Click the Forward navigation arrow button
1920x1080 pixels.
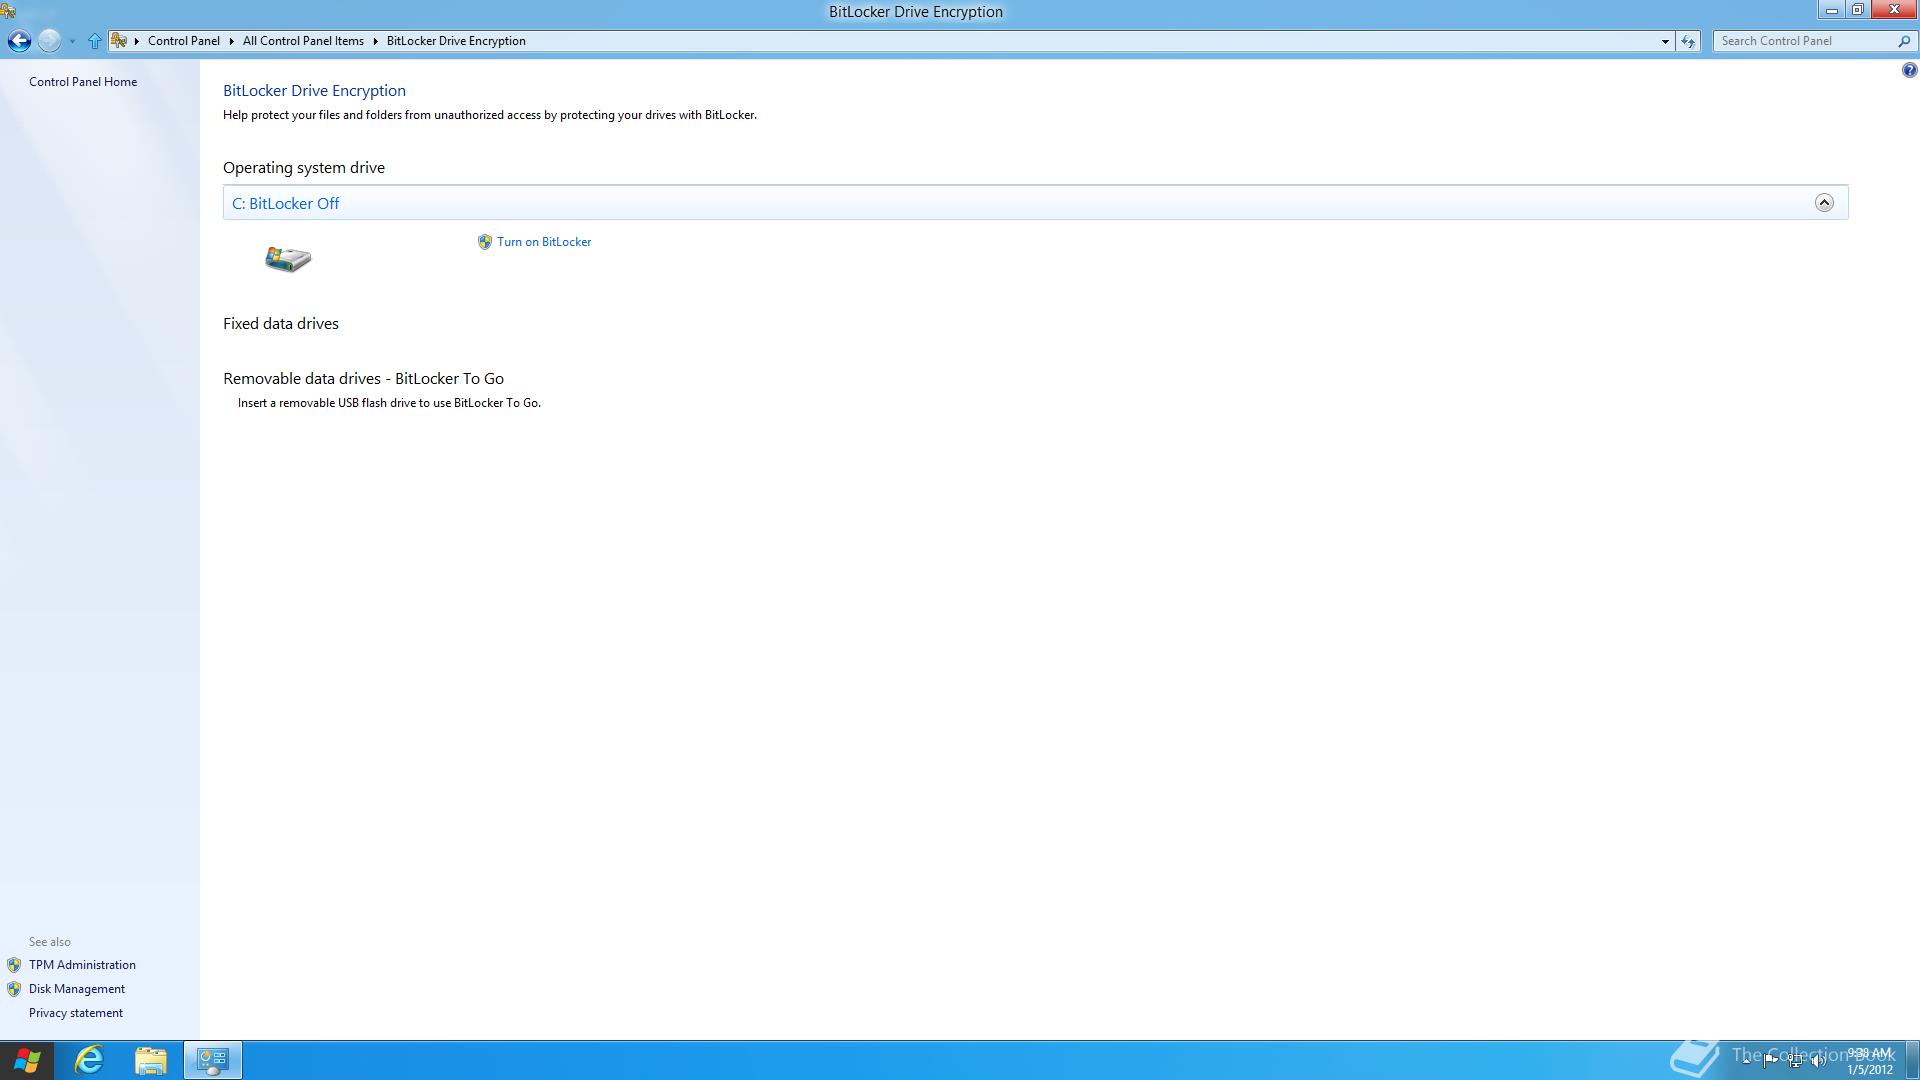(49, 41)
